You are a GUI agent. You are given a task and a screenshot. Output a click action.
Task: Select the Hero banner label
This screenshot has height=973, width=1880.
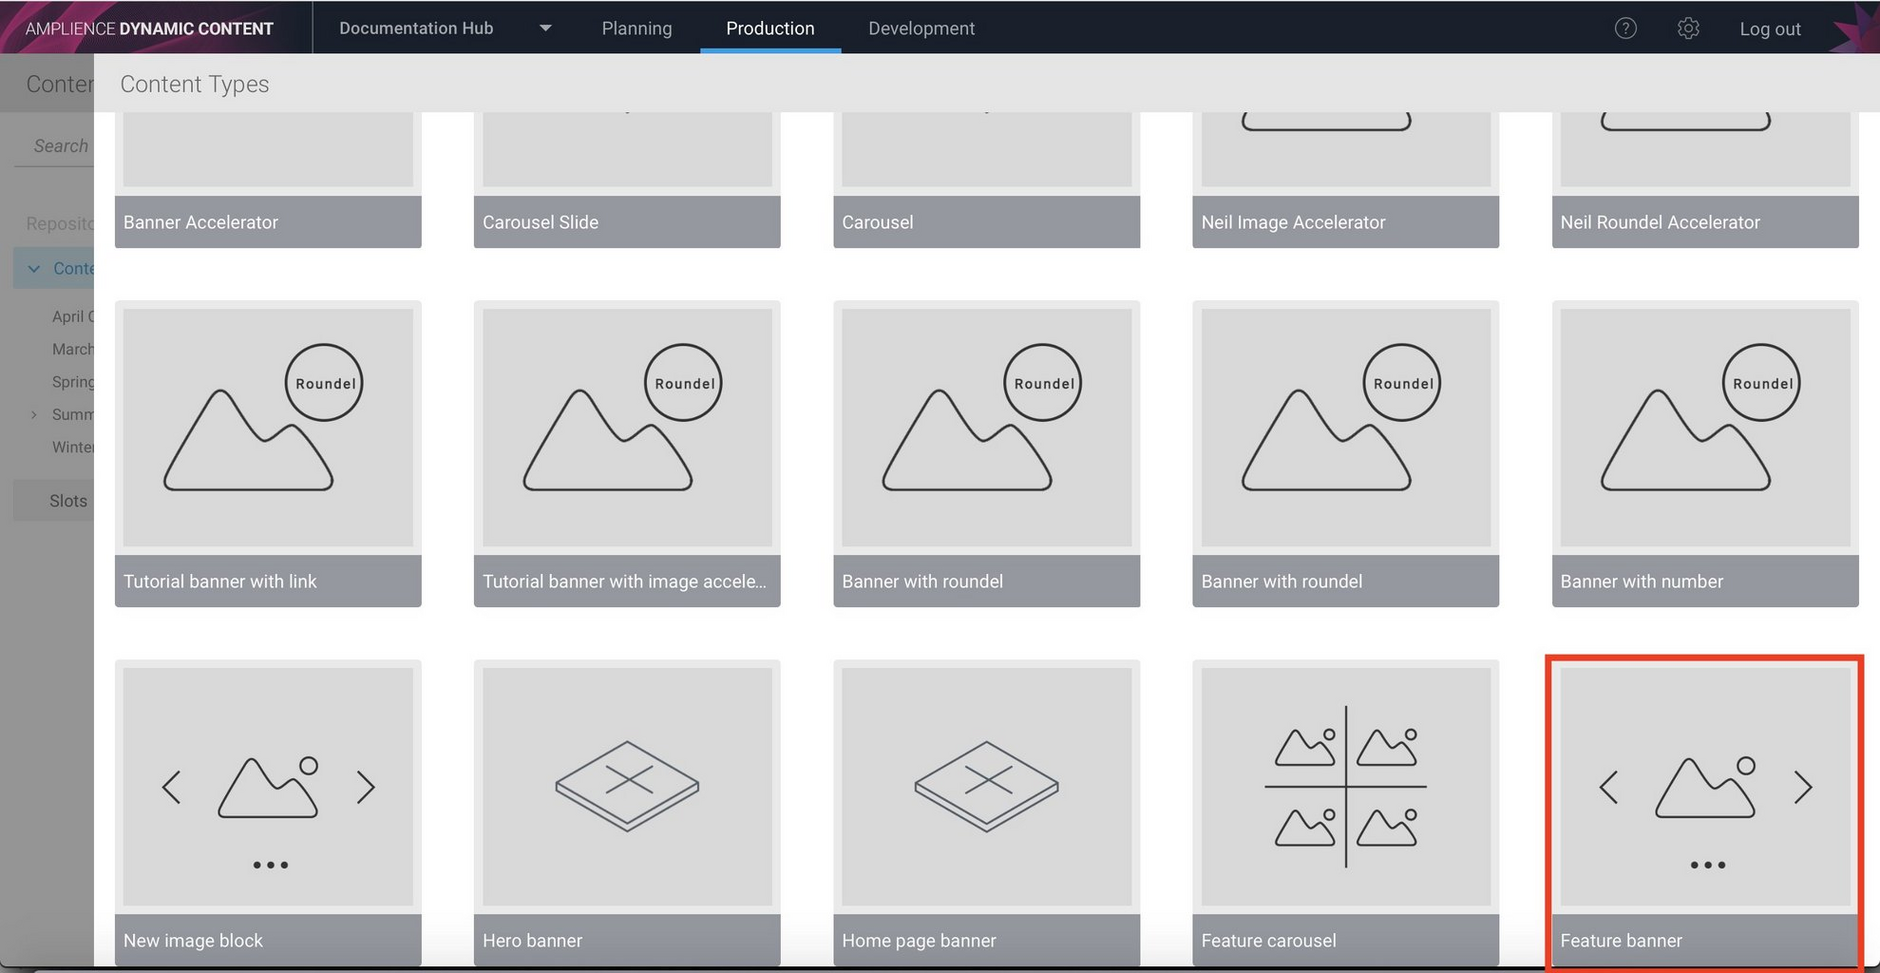coord(532,940)
